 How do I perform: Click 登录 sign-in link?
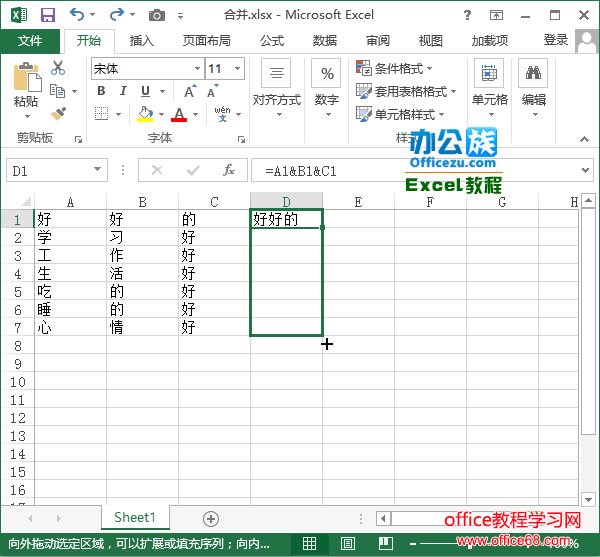[x=556, y=40]
